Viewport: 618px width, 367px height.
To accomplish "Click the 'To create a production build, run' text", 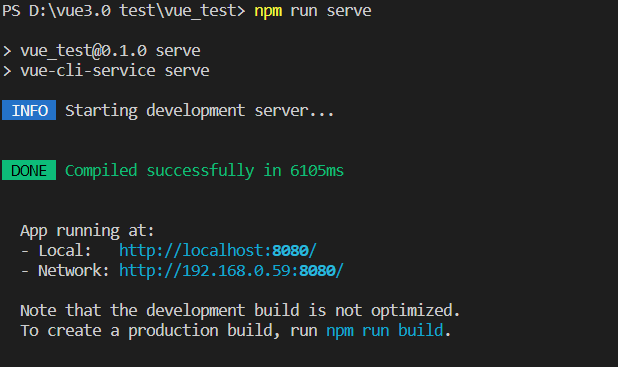I will tap(169, 330).
